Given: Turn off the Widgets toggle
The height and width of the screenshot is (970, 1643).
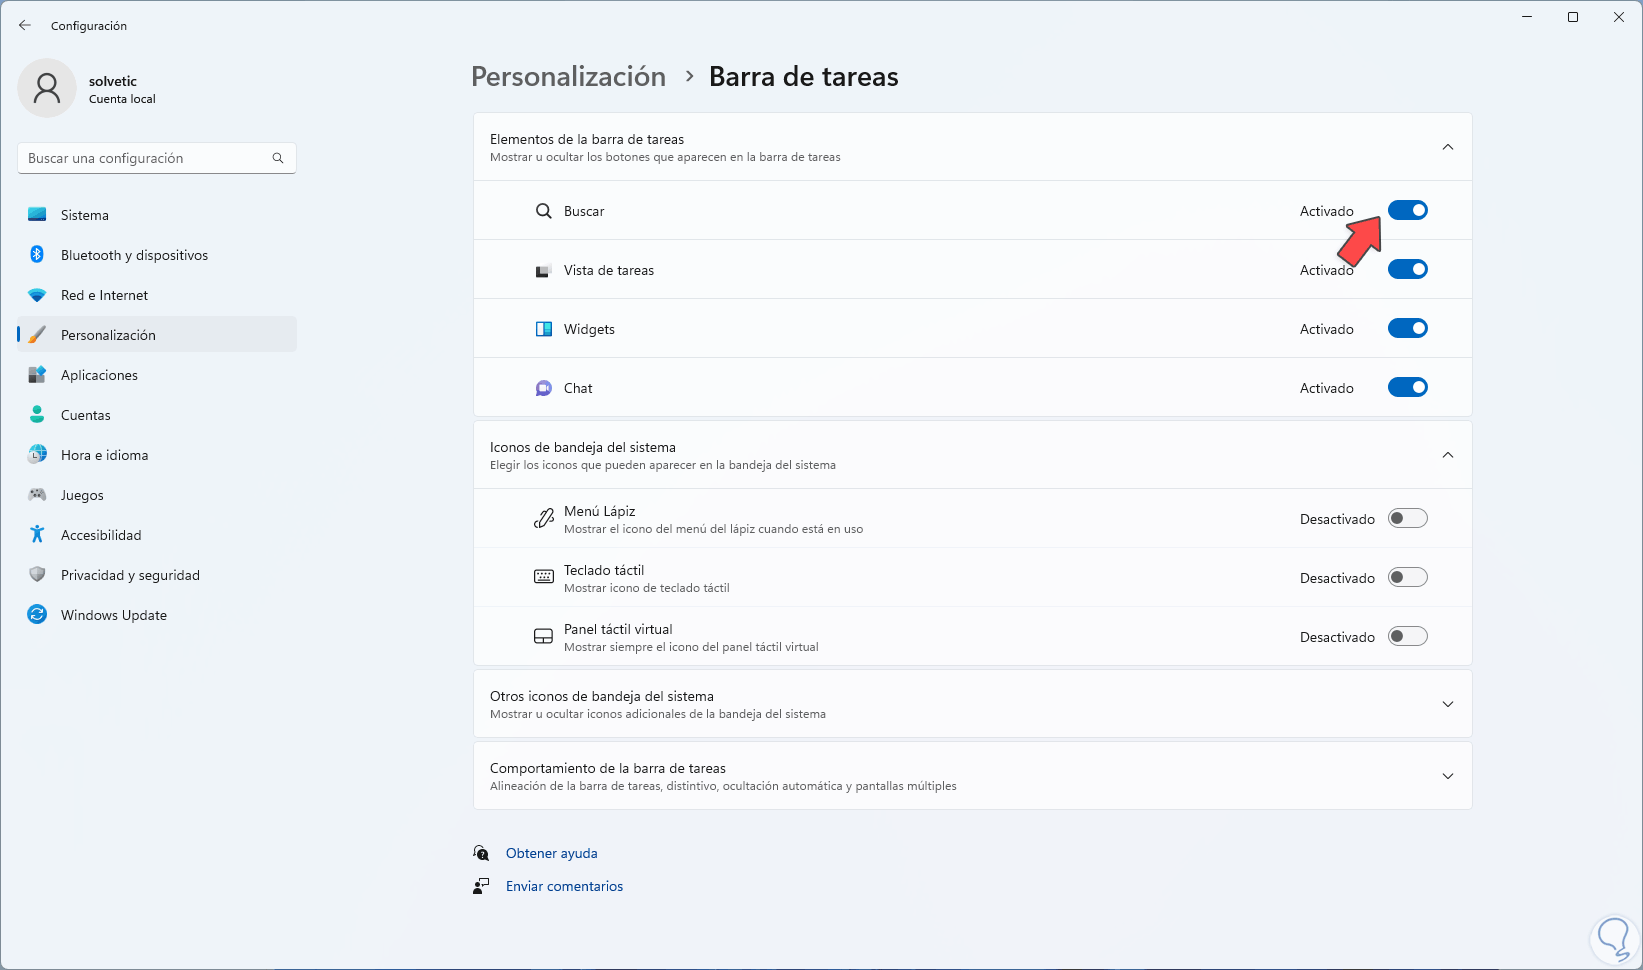Looking at the screenshot, I should [1407, 328].
